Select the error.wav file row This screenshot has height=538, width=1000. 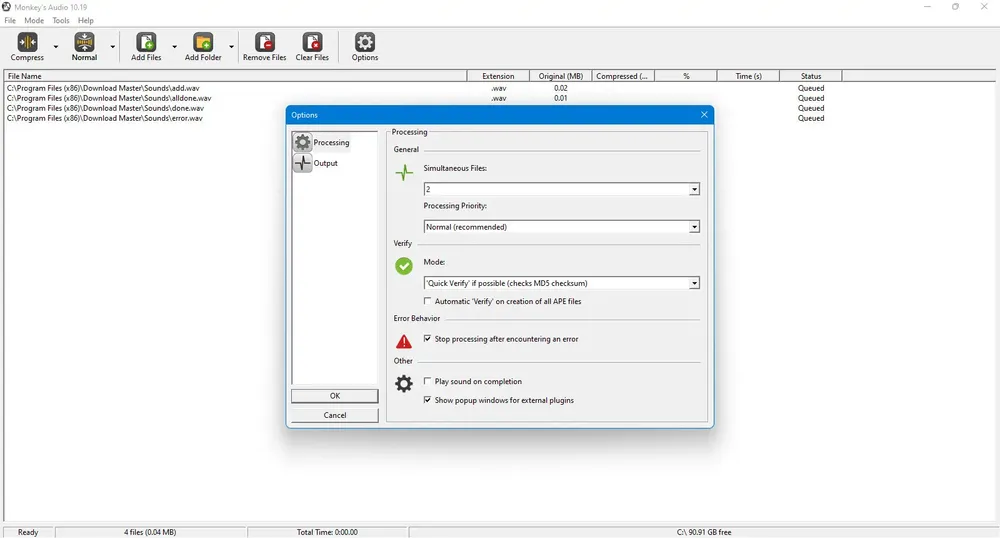click(x=105, y=118)
